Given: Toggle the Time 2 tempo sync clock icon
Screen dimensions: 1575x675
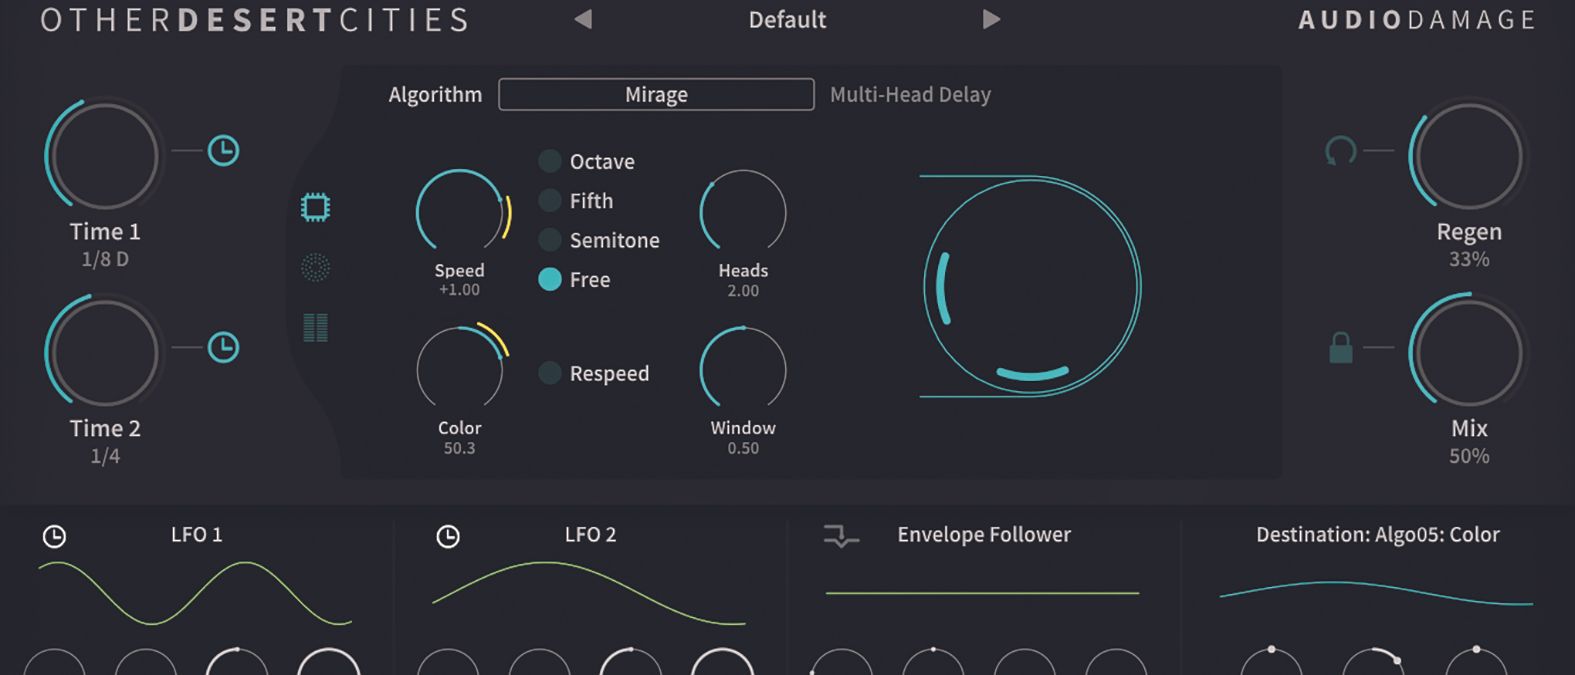Looking at the screenshot, I should click(x=223, y=348).
